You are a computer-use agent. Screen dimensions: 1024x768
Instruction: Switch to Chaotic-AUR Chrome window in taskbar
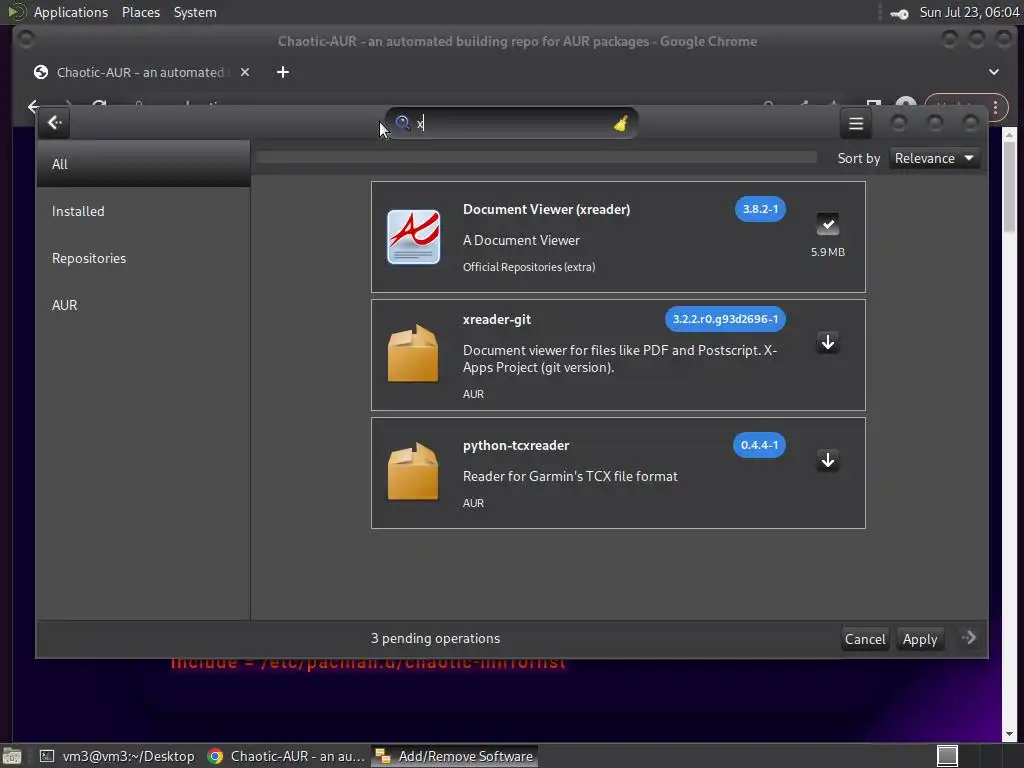[x=285, y=756]
